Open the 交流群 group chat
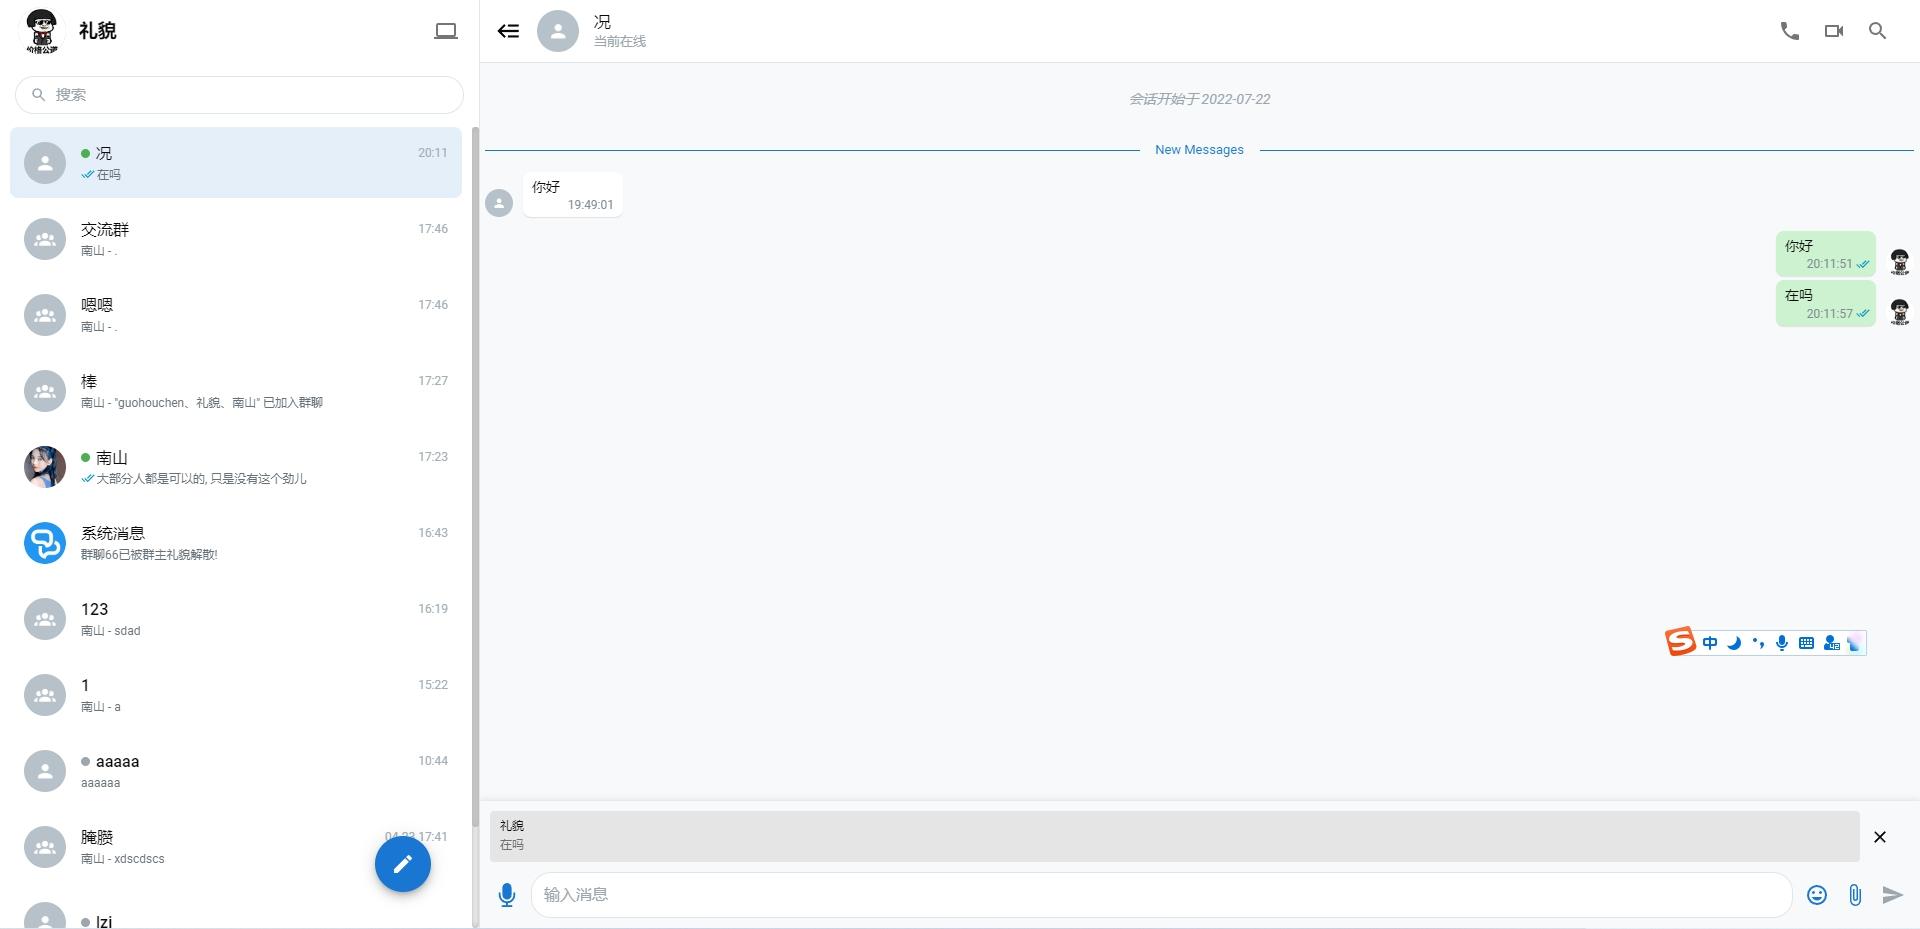 pyautogui.click(x=236, y=239)
